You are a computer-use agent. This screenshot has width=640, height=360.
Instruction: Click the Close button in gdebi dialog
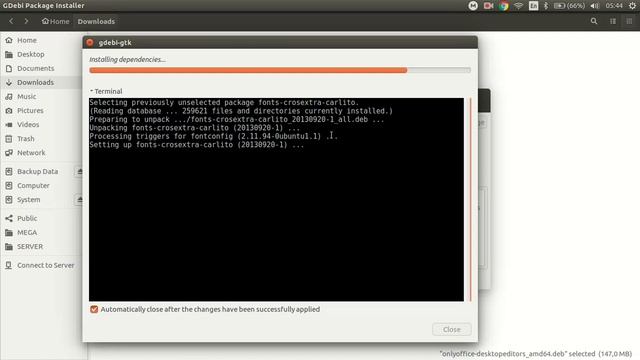[451, 329]
